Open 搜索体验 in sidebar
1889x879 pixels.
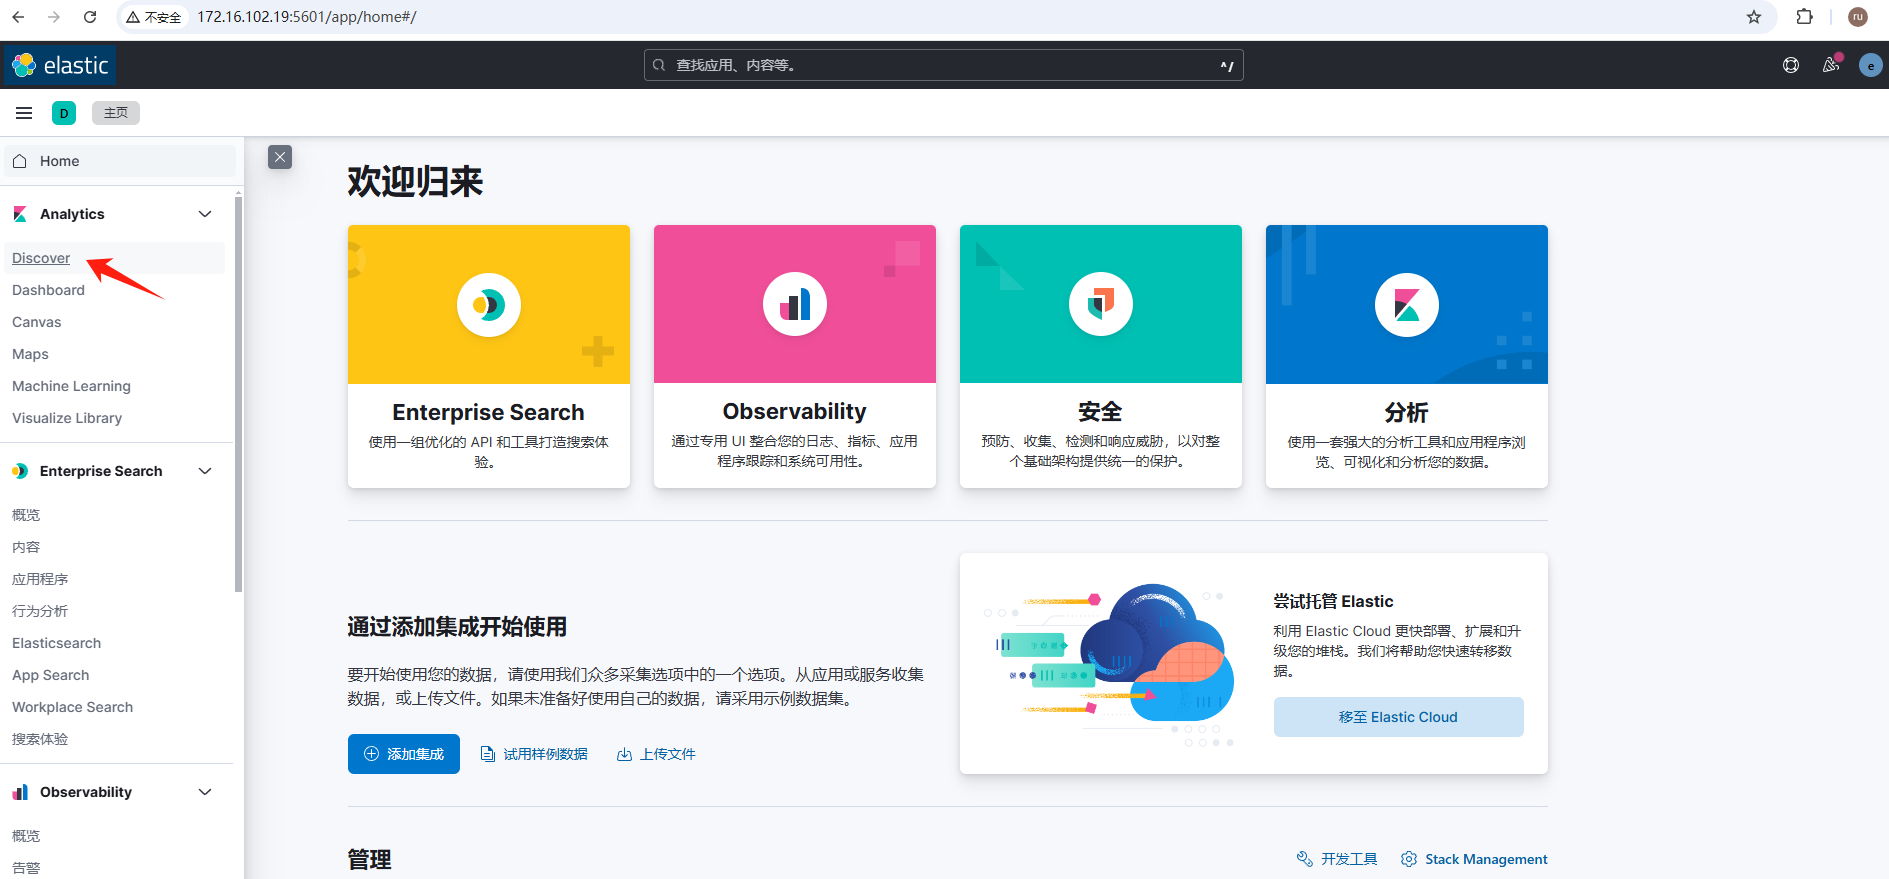(40, 739)
